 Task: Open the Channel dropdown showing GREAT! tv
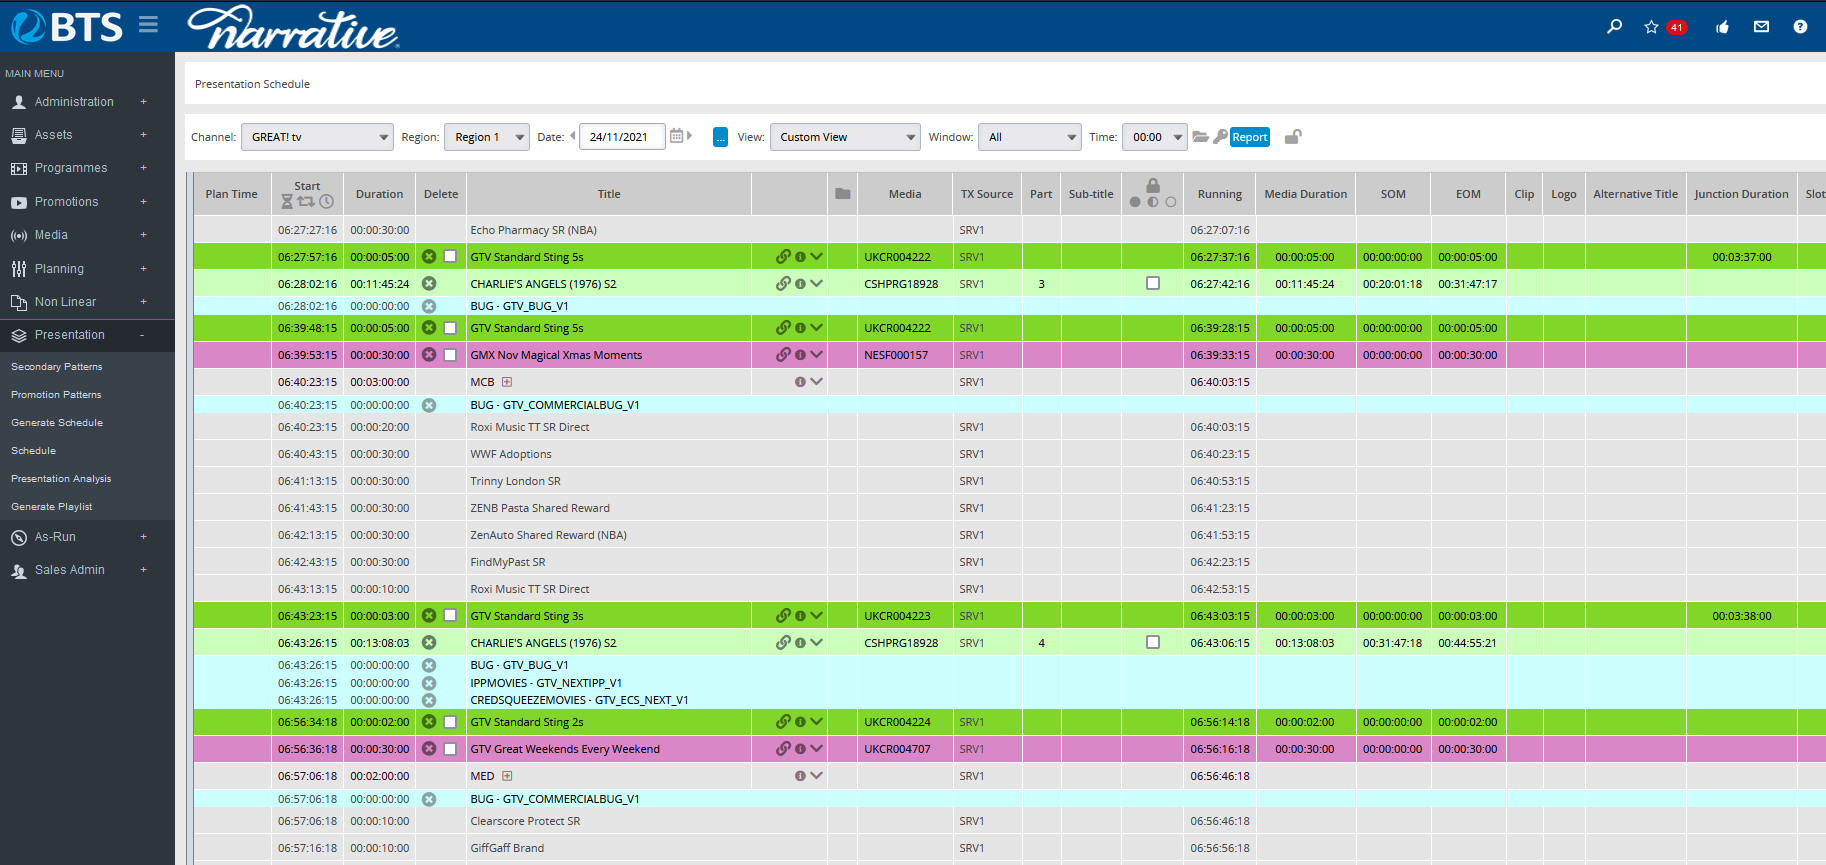[x=317, y=137]
